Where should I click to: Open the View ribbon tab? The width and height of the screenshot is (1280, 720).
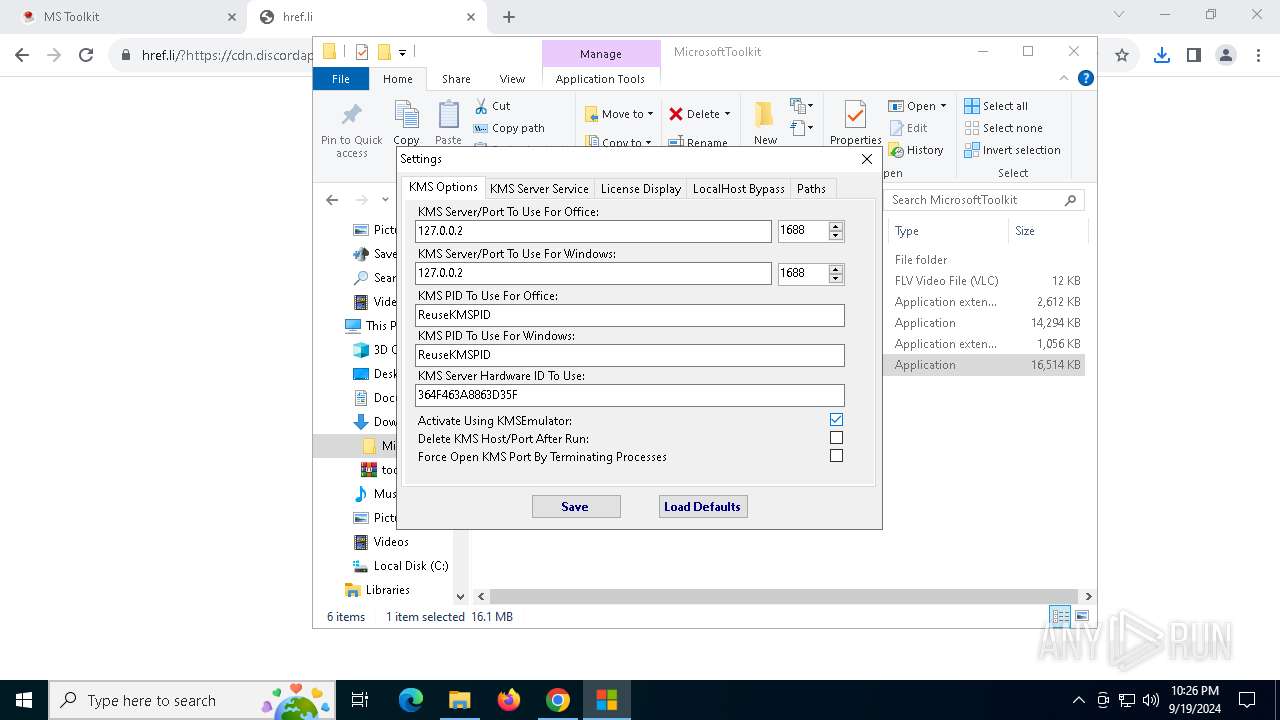pyautogui.click(x=512, y=79)
